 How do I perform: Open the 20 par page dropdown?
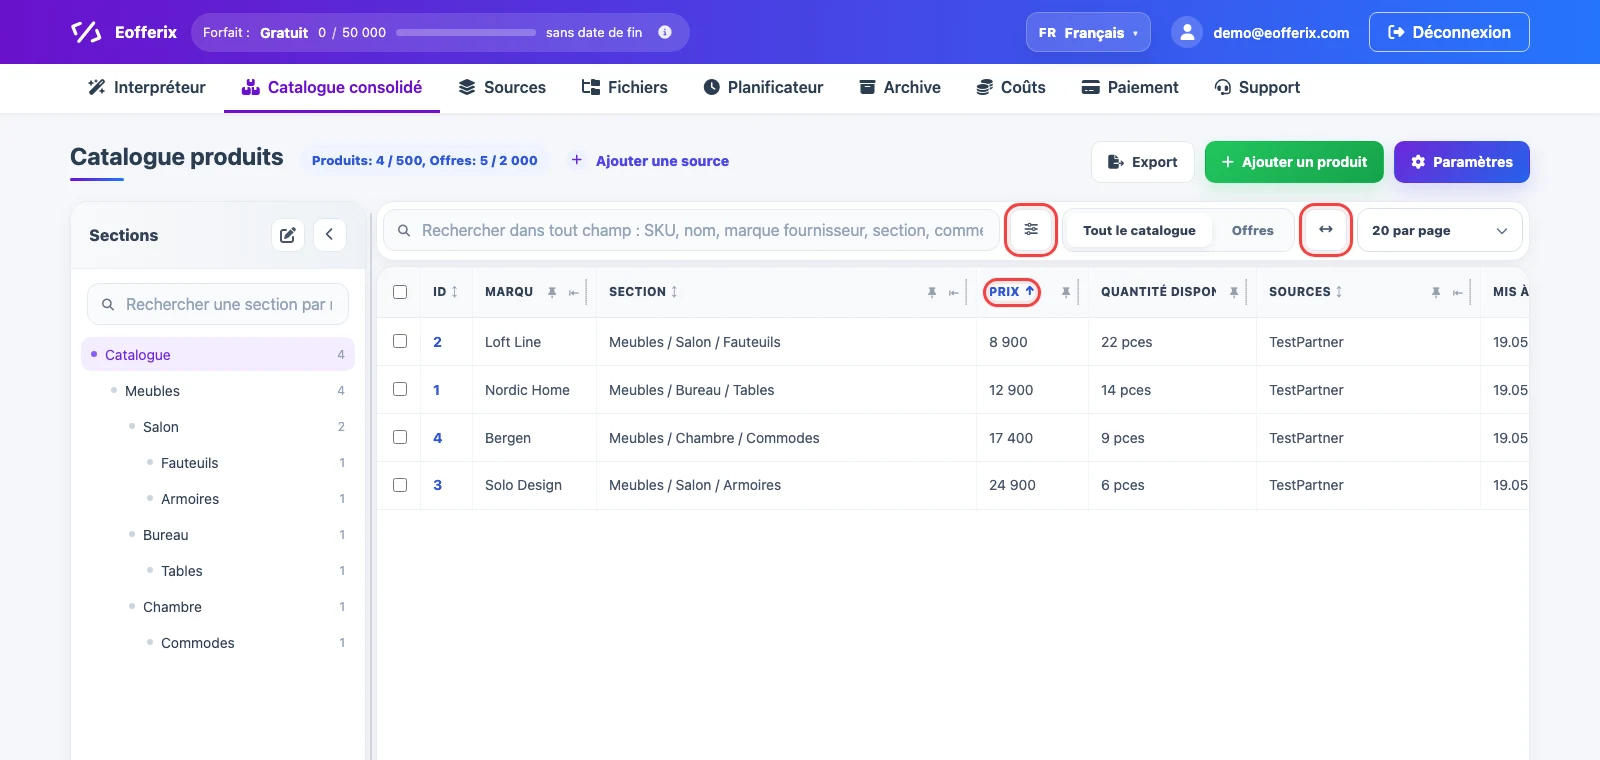[1440, 230]
